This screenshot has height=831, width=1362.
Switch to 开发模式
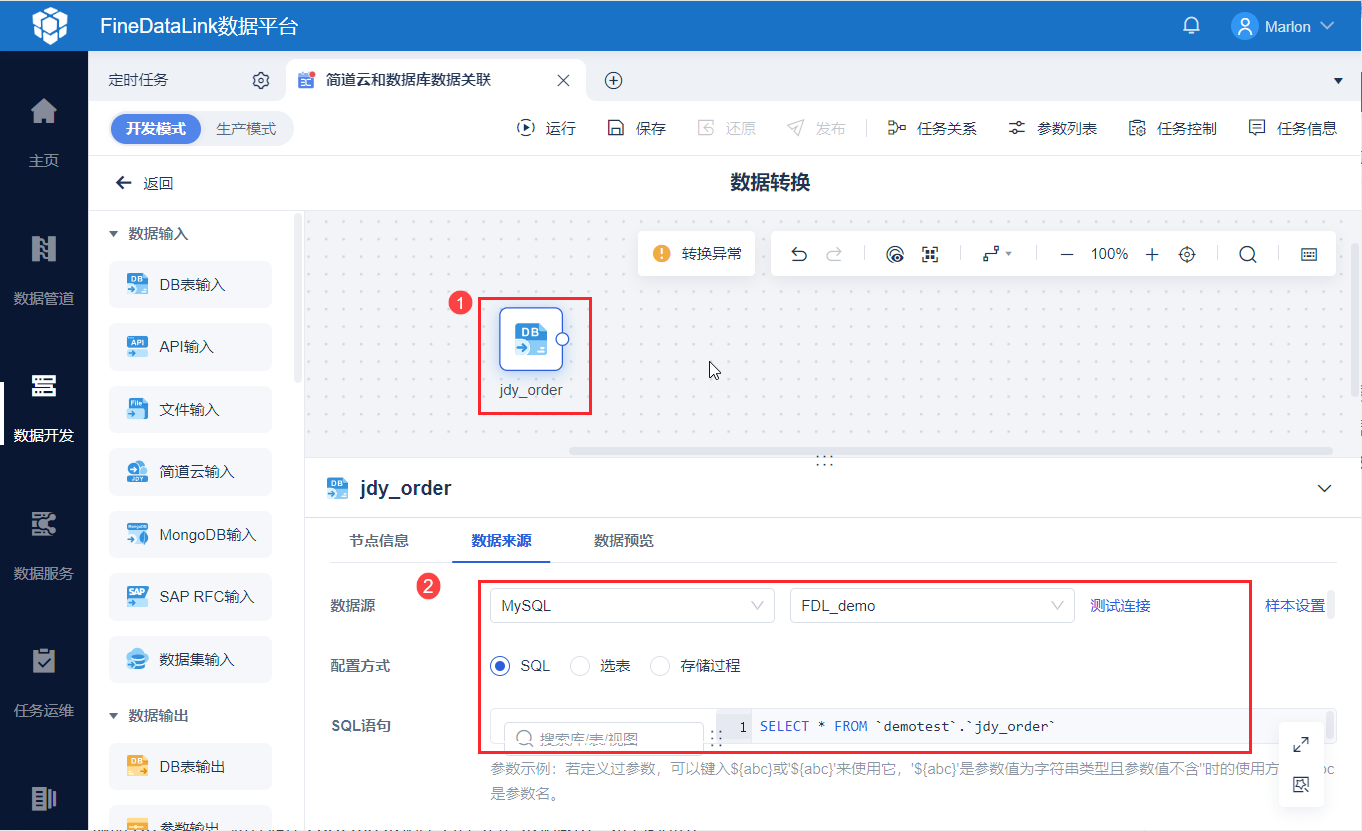coord(156,129)
